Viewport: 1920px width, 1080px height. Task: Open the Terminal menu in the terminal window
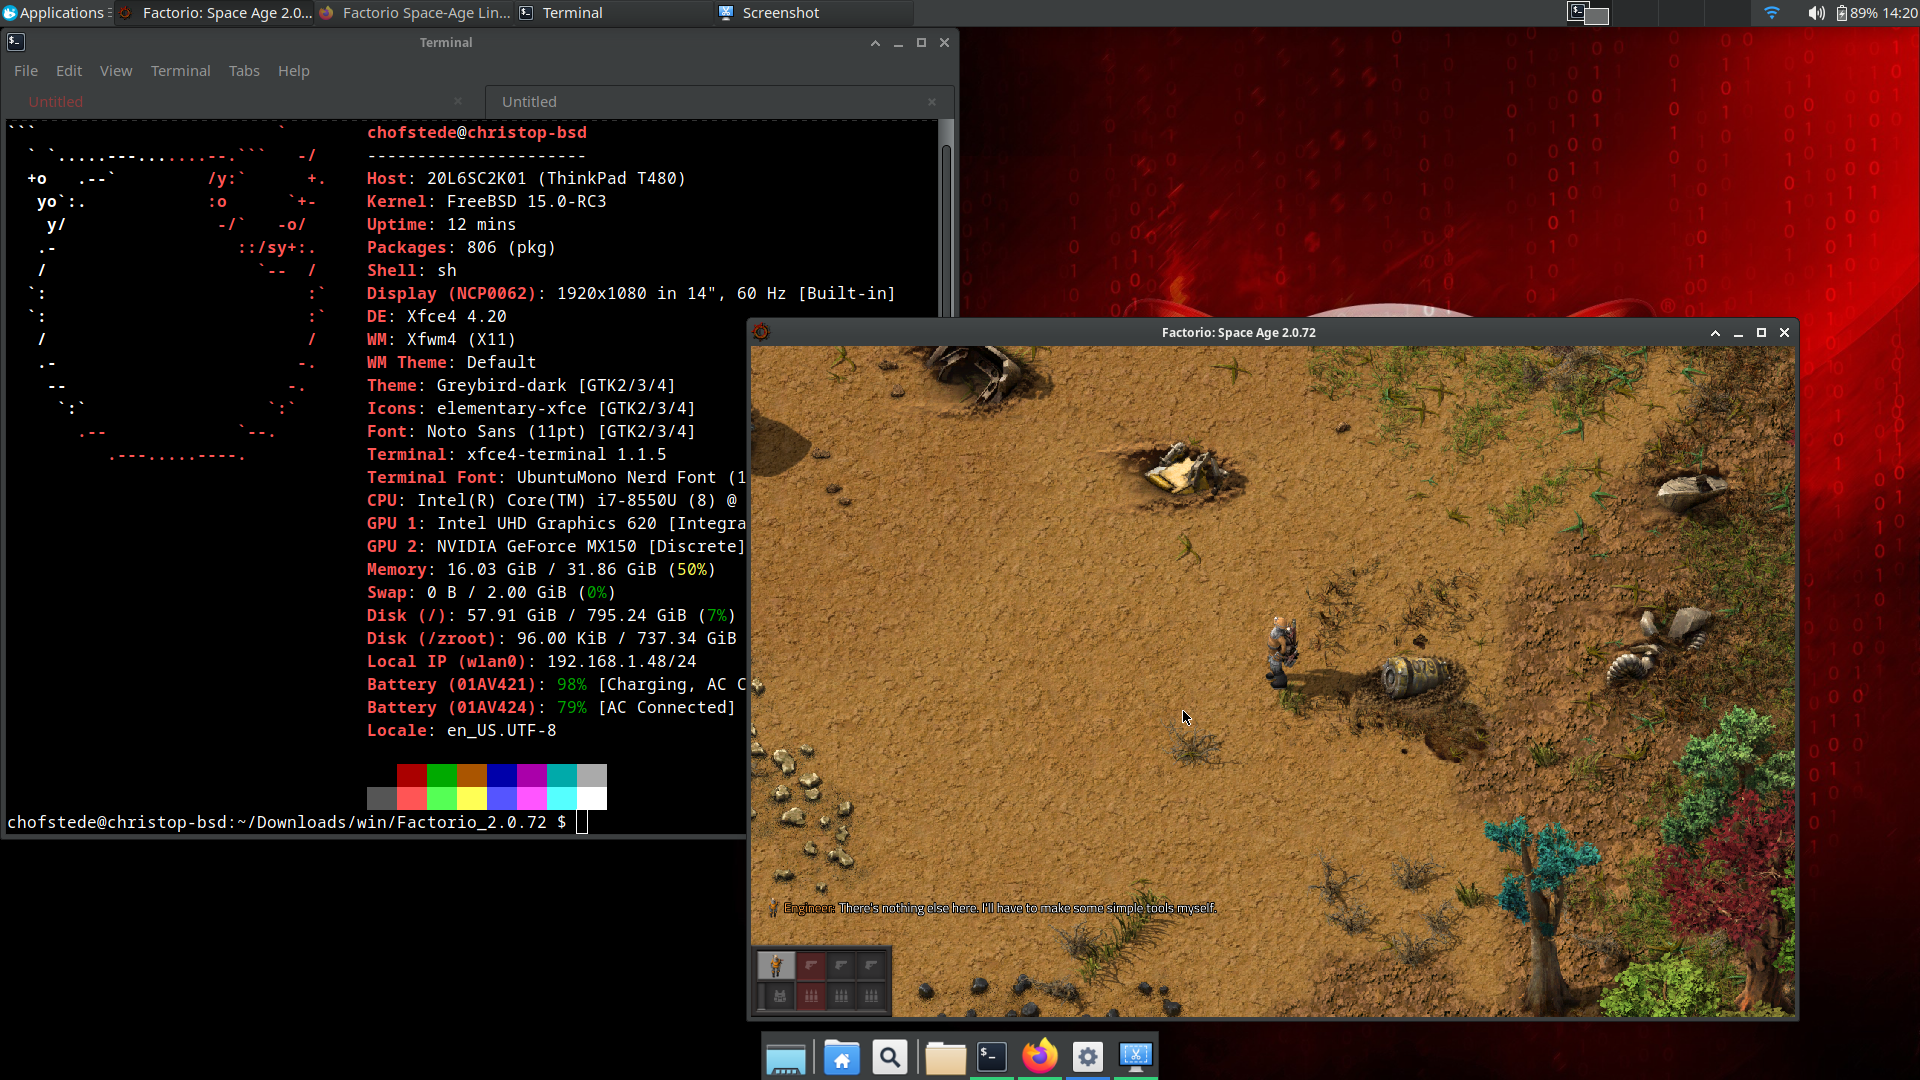point(180,70)
